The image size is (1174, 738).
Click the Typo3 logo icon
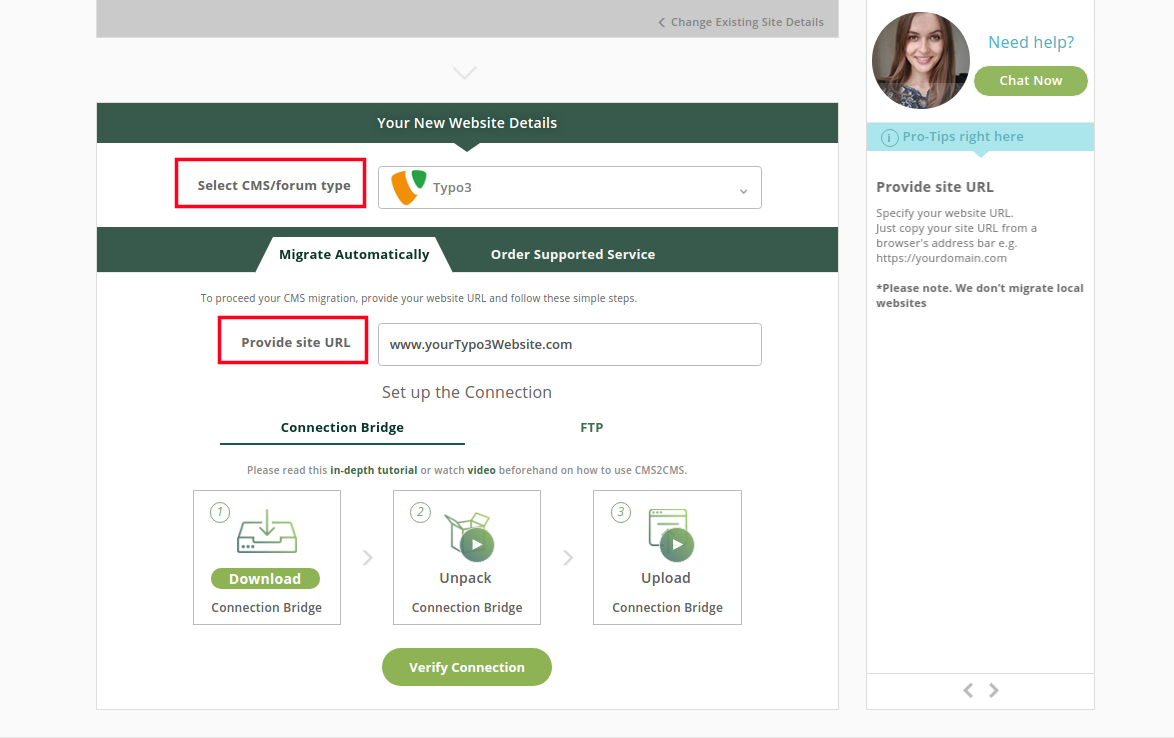click(x=408, y=187)
